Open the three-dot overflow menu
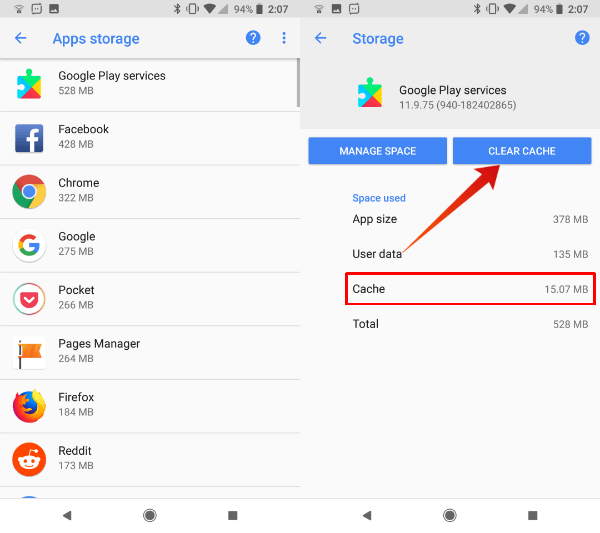 [284, 38]
